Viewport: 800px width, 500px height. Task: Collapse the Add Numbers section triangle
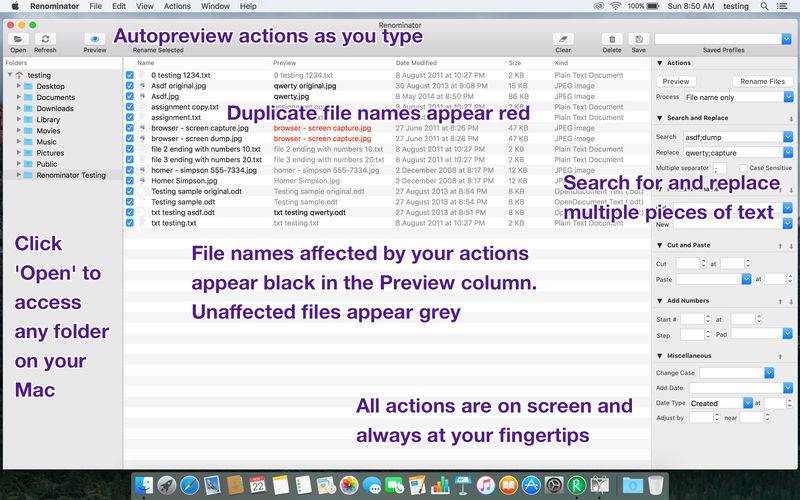click(x=659, y=301)
